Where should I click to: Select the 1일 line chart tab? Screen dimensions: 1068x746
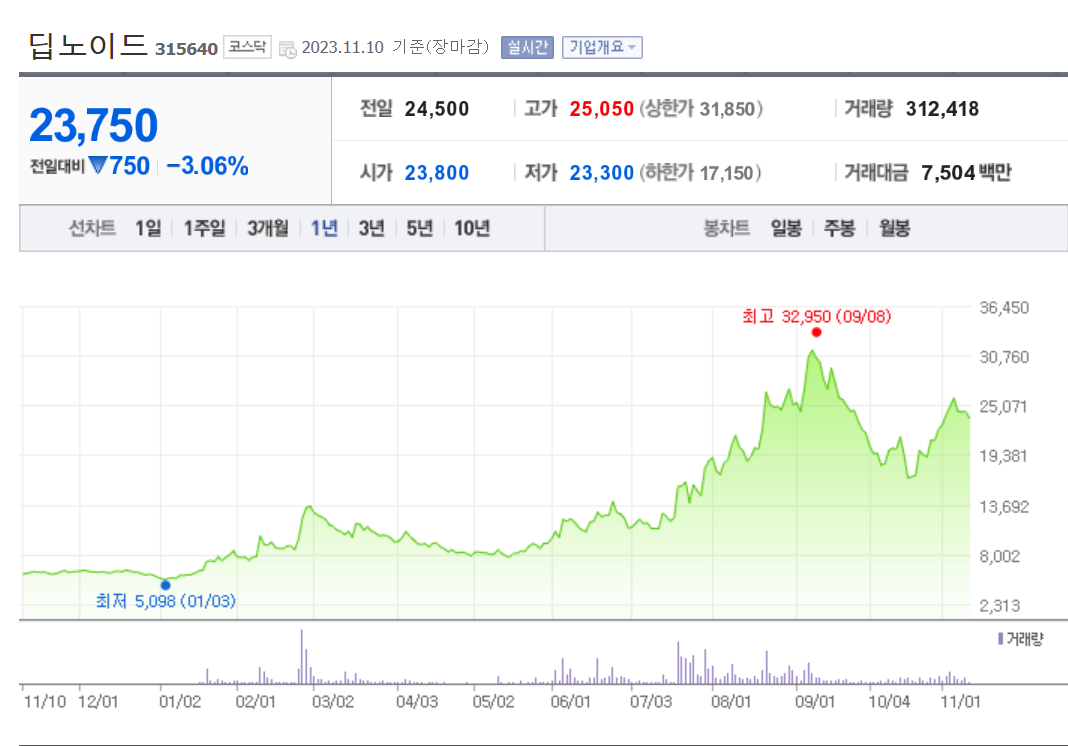[148, 228]
